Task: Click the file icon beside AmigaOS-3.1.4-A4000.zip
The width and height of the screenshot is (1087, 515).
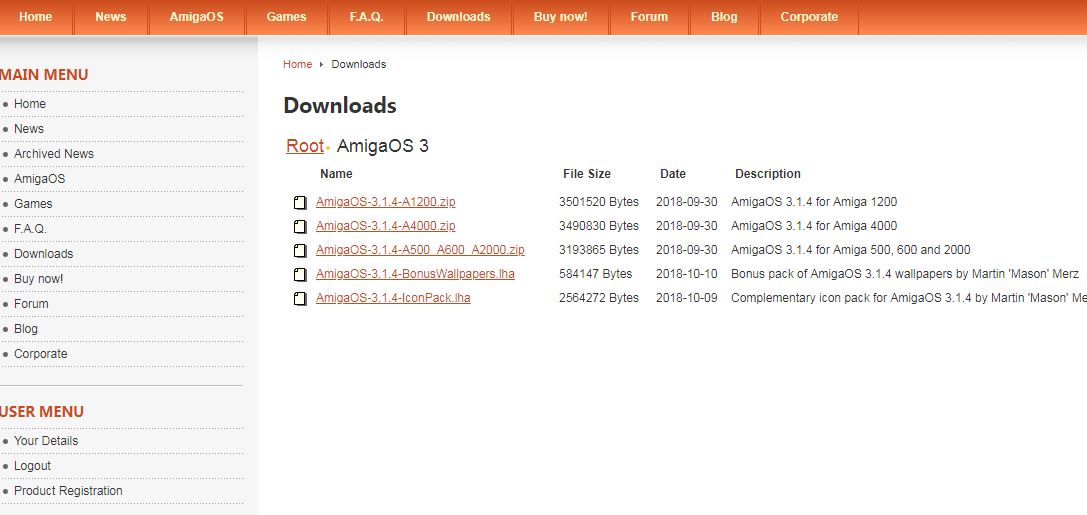Action: (x=300, y=226)
